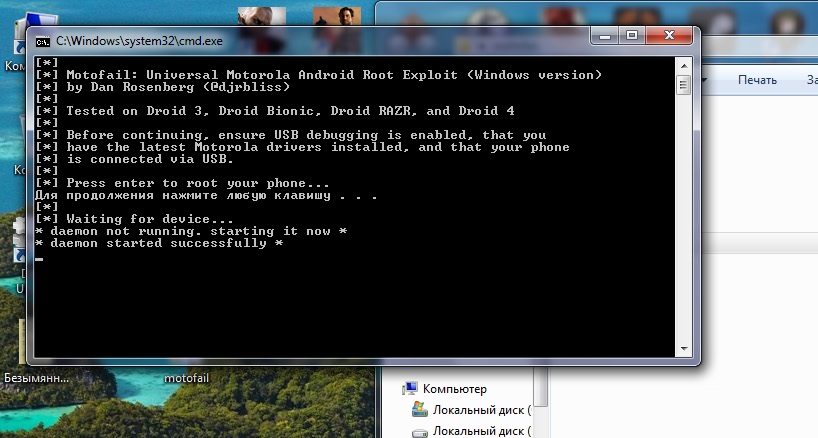
Task: Click the Motofail title line in console
Action: click(318, 75)
